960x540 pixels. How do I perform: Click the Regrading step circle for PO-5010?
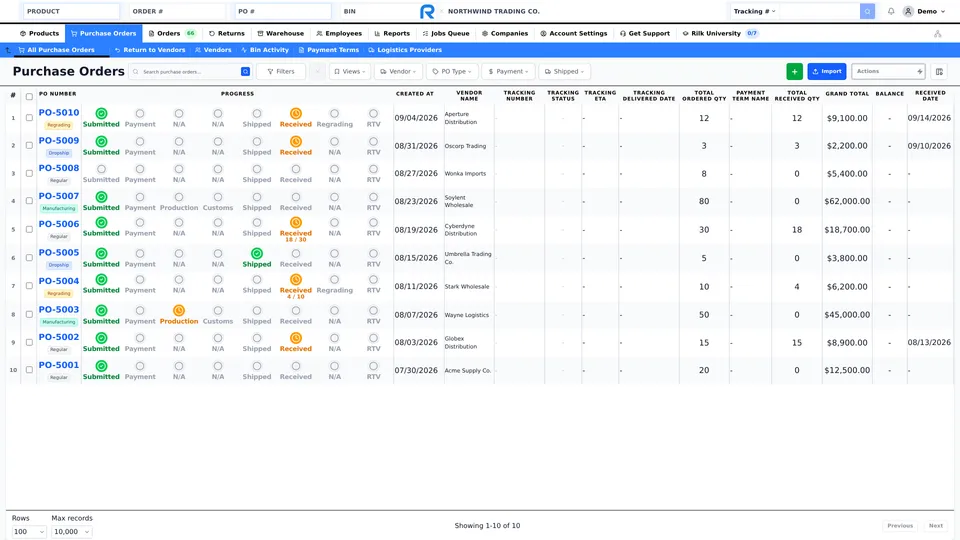334,113
